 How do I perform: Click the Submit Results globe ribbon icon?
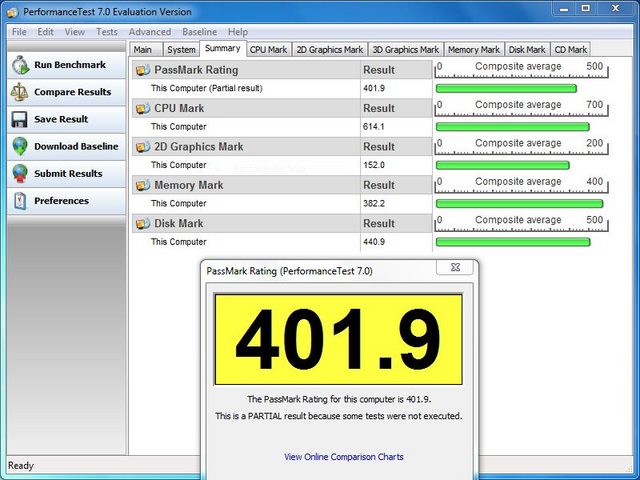[20, 173]
